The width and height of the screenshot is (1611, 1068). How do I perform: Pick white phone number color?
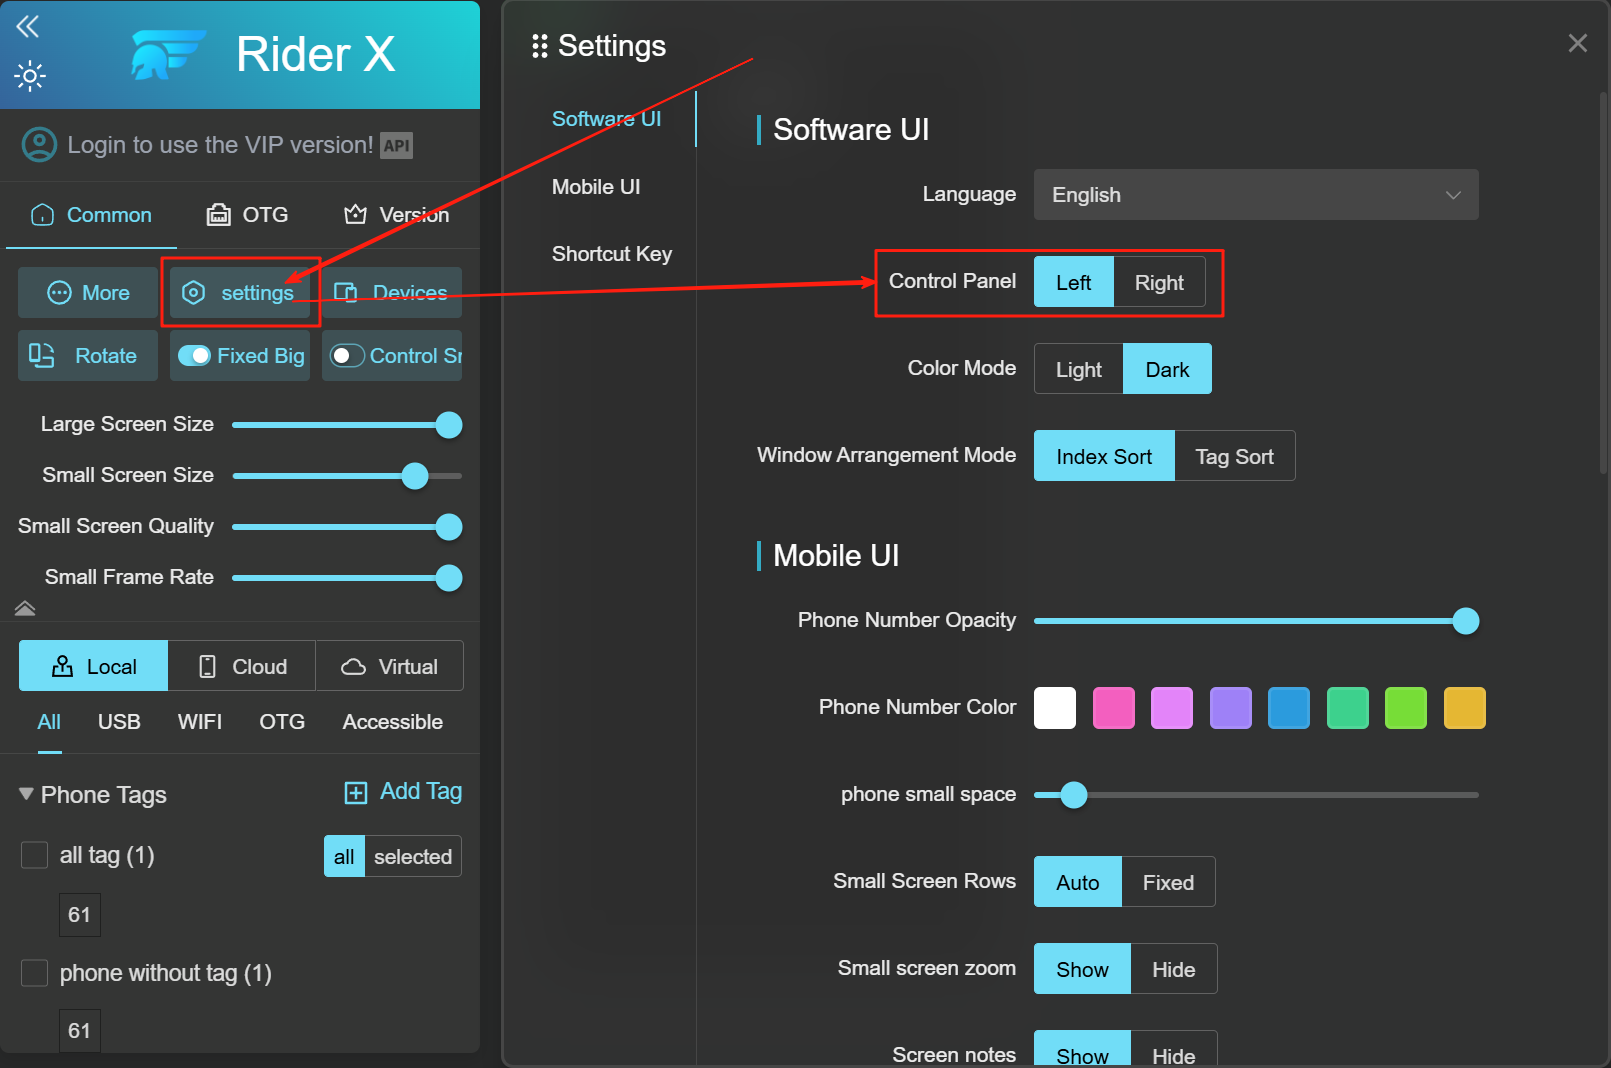click(x=1055, y=708)
